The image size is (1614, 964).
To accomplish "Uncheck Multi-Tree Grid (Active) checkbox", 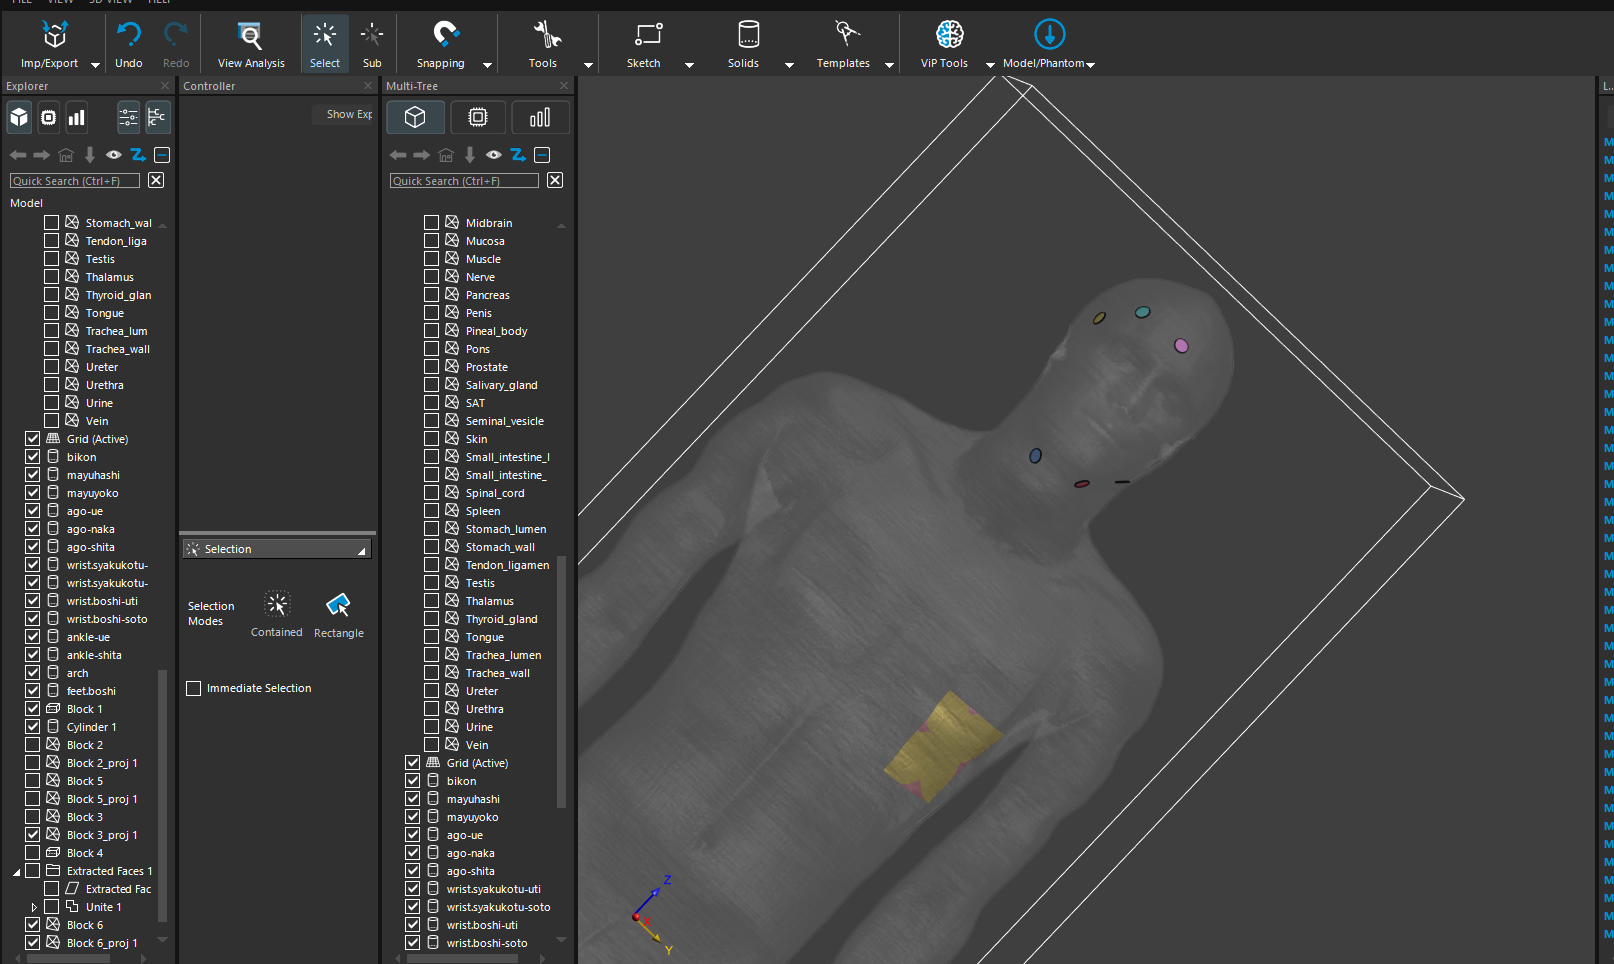I will 413,763.
